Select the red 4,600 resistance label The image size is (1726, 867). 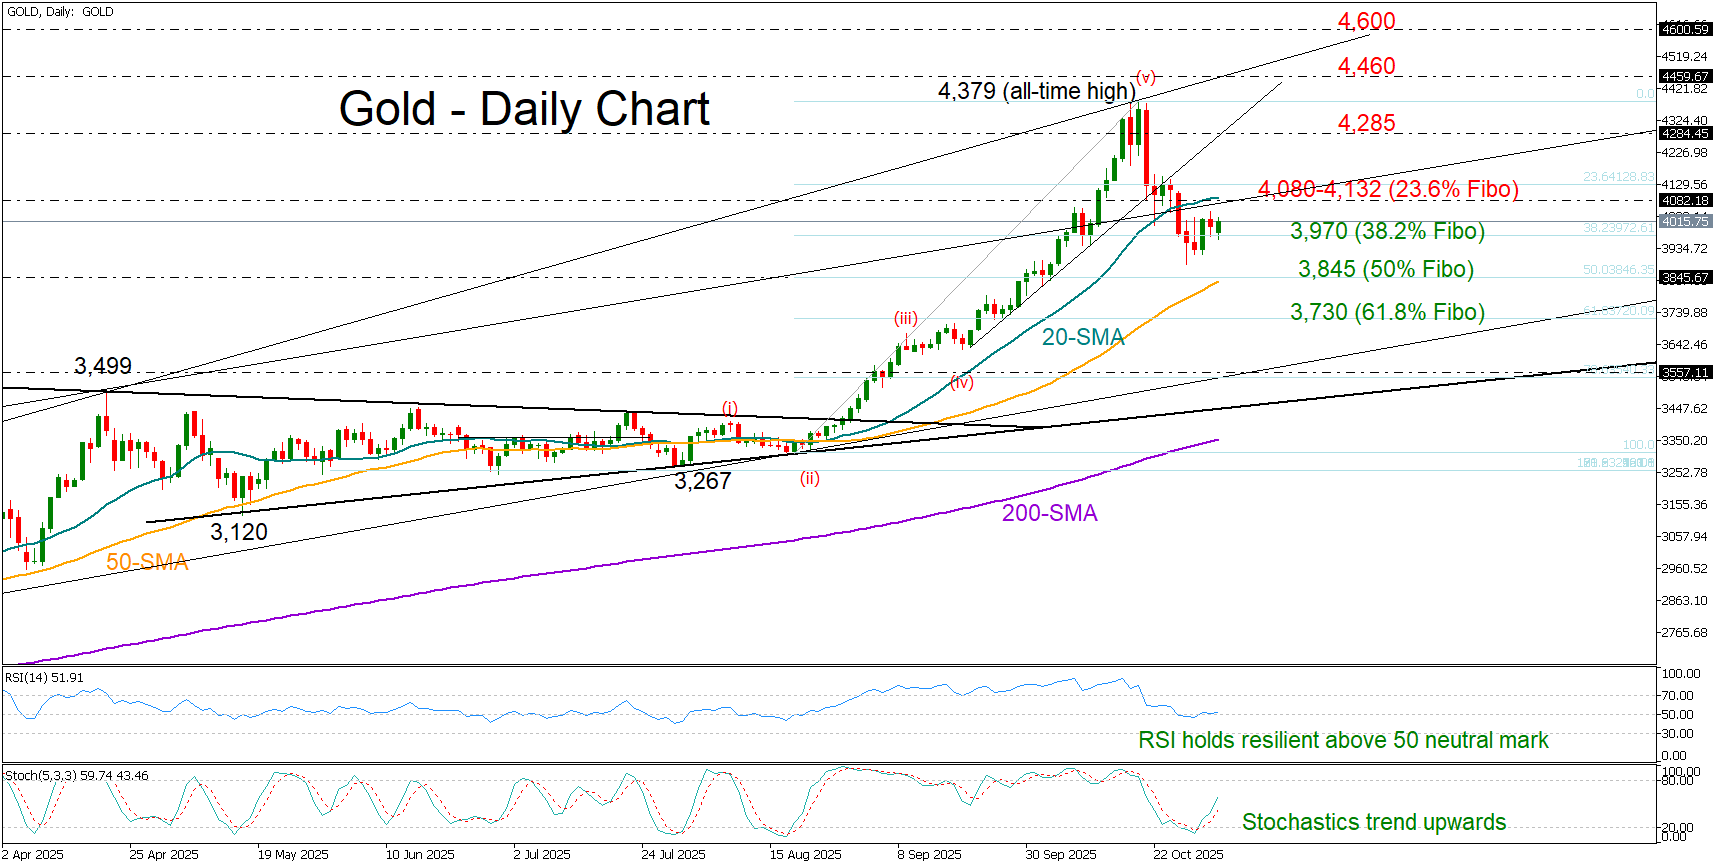[x=1366, y=21]
